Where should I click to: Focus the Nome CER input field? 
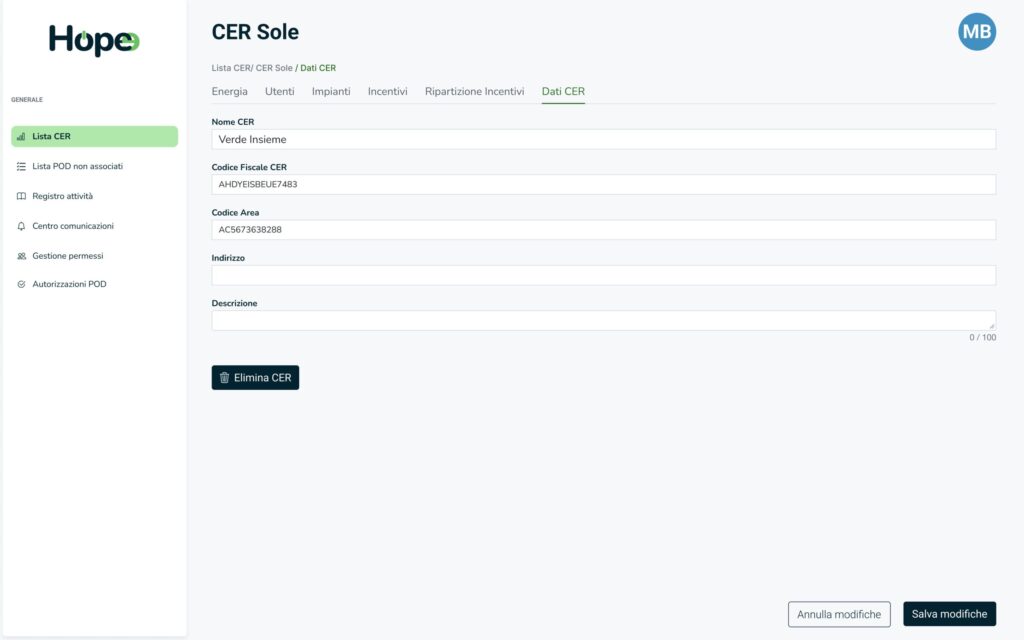click(x=603, y=139)
